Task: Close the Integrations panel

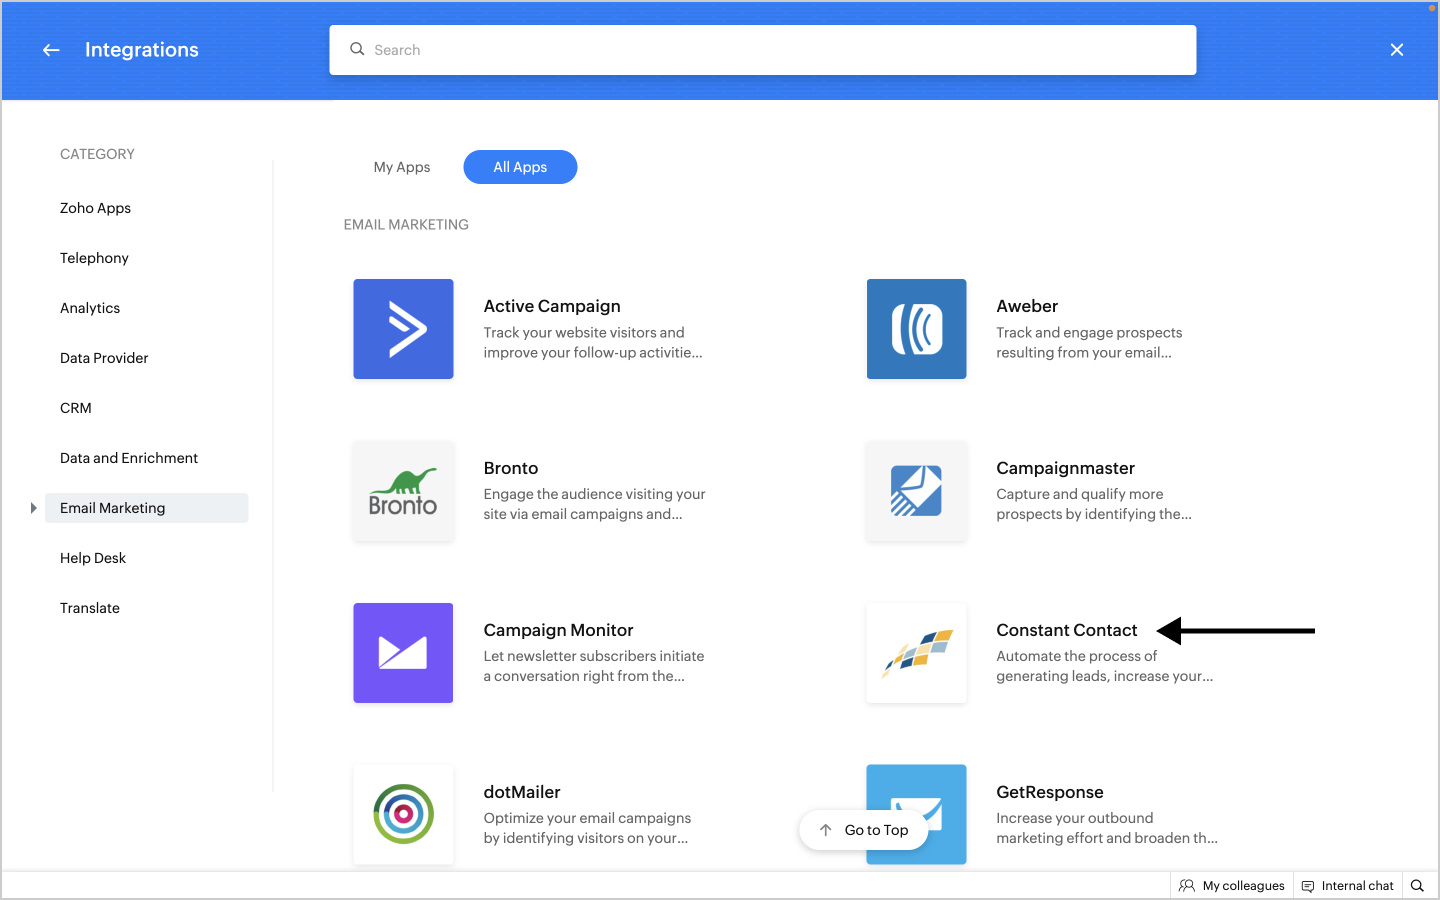Action: [x=1397, y=50]
